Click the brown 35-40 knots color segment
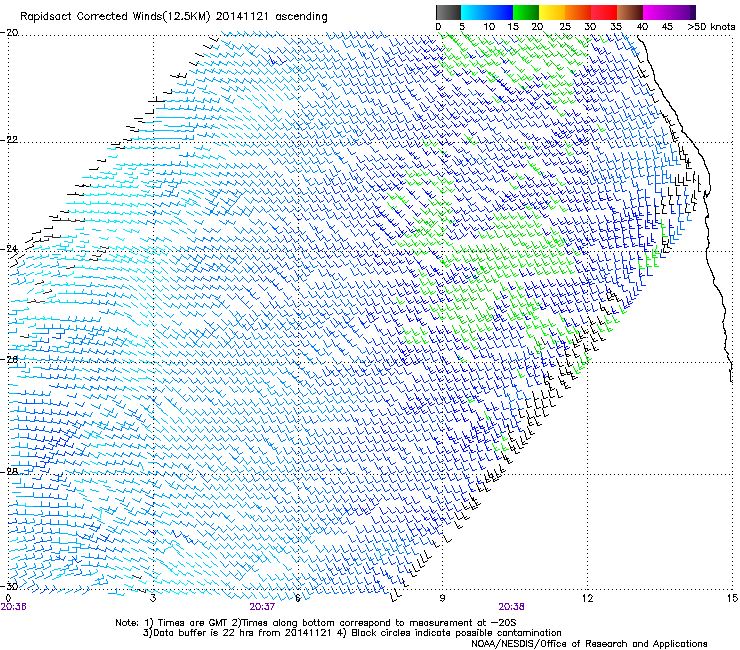Viewport: 740px width, 650px height. pyautogui.click(x=630, y=12)
